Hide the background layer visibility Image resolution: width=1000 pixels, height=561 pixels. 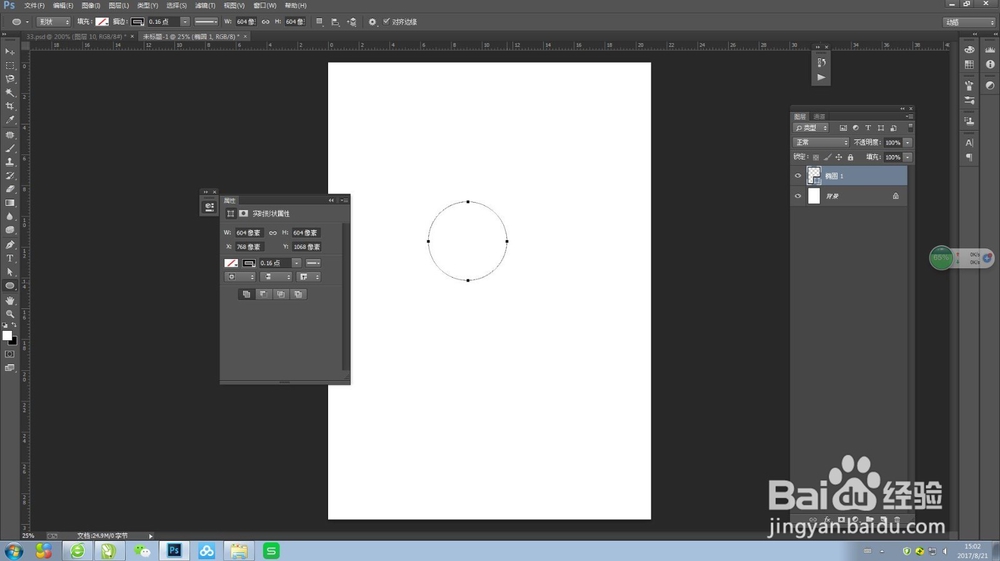click(797, 196)
